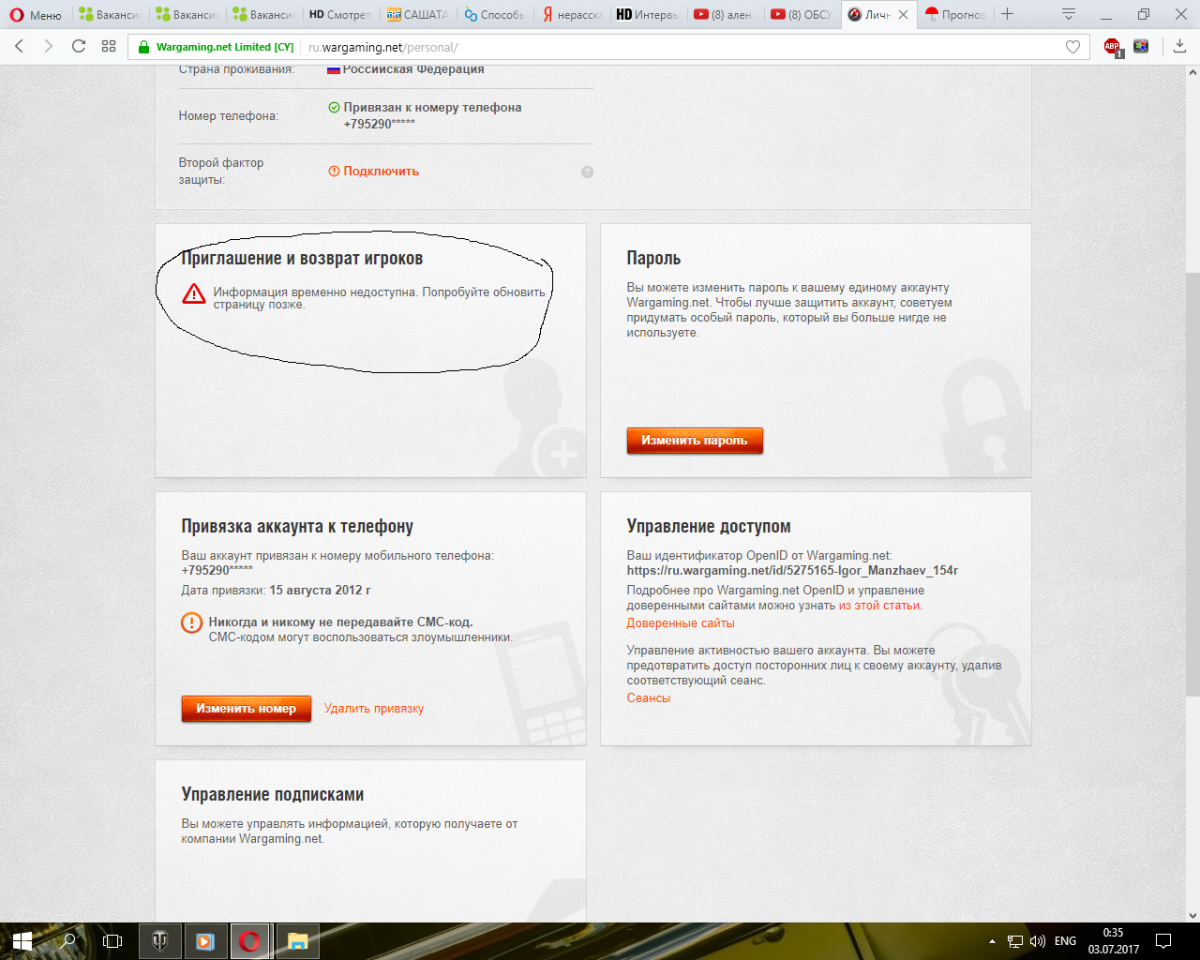The width and height of the screenshot is (1200, 960).
Task: Switch to the first Ваканси tab
Action: click(x=112, y=15)
